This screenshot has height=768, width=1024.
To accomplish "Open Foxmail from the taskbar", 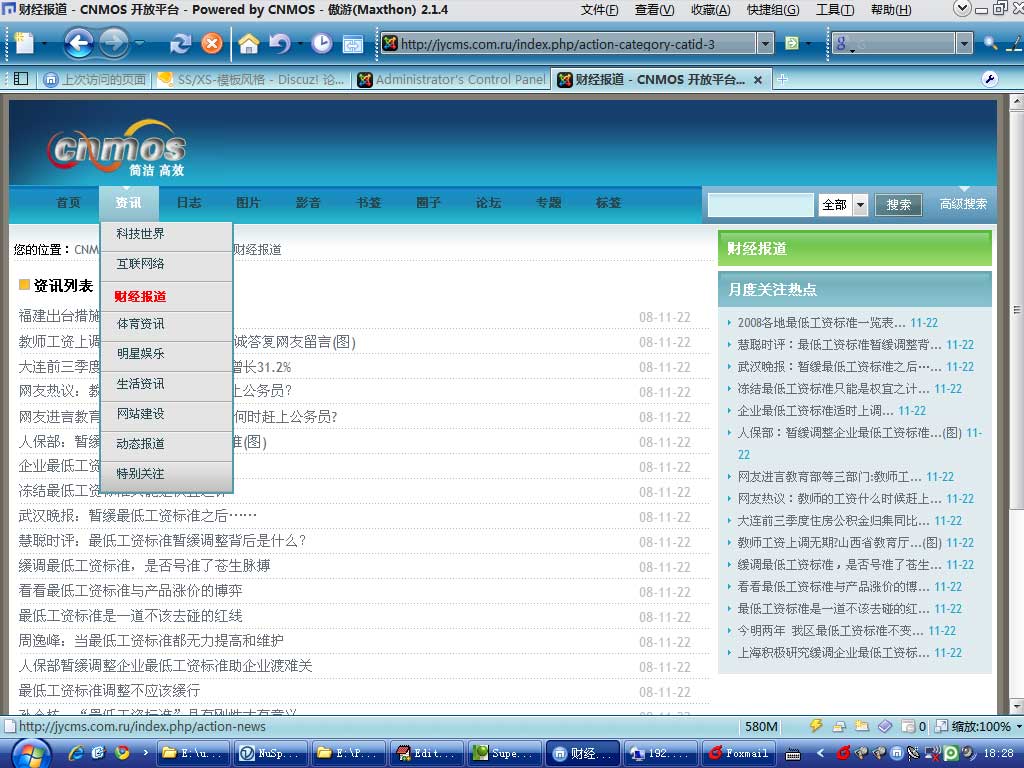I will [x=738, y=753].
